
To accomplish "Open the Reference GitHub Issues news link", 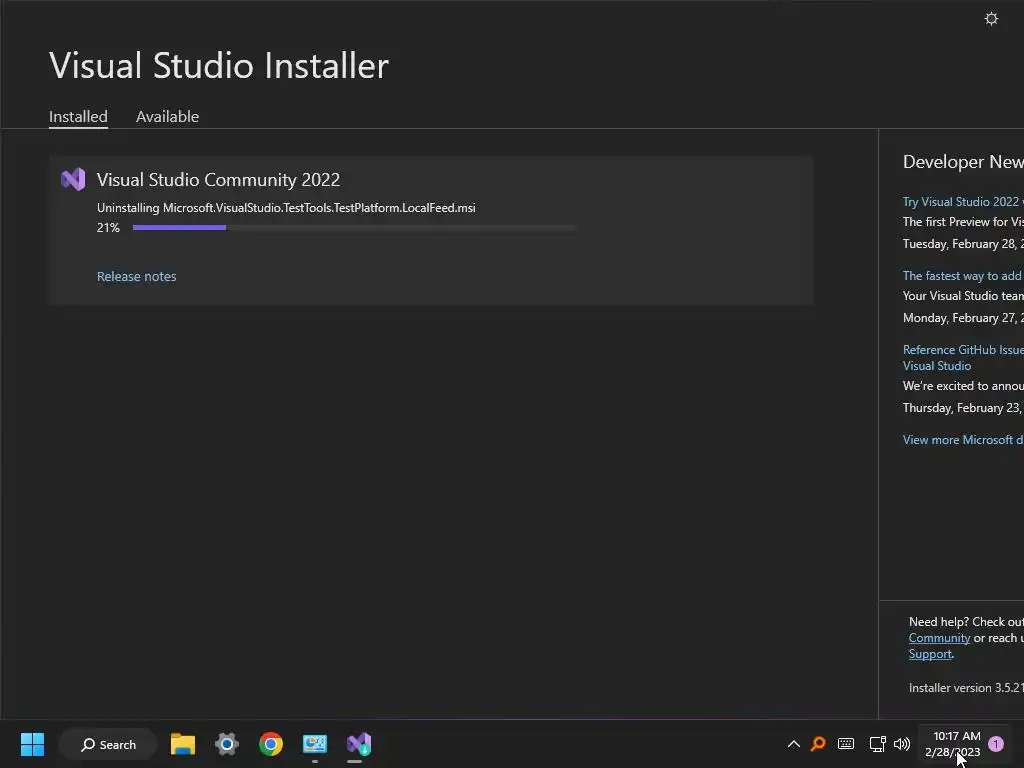I will click(x=963, y=357).
